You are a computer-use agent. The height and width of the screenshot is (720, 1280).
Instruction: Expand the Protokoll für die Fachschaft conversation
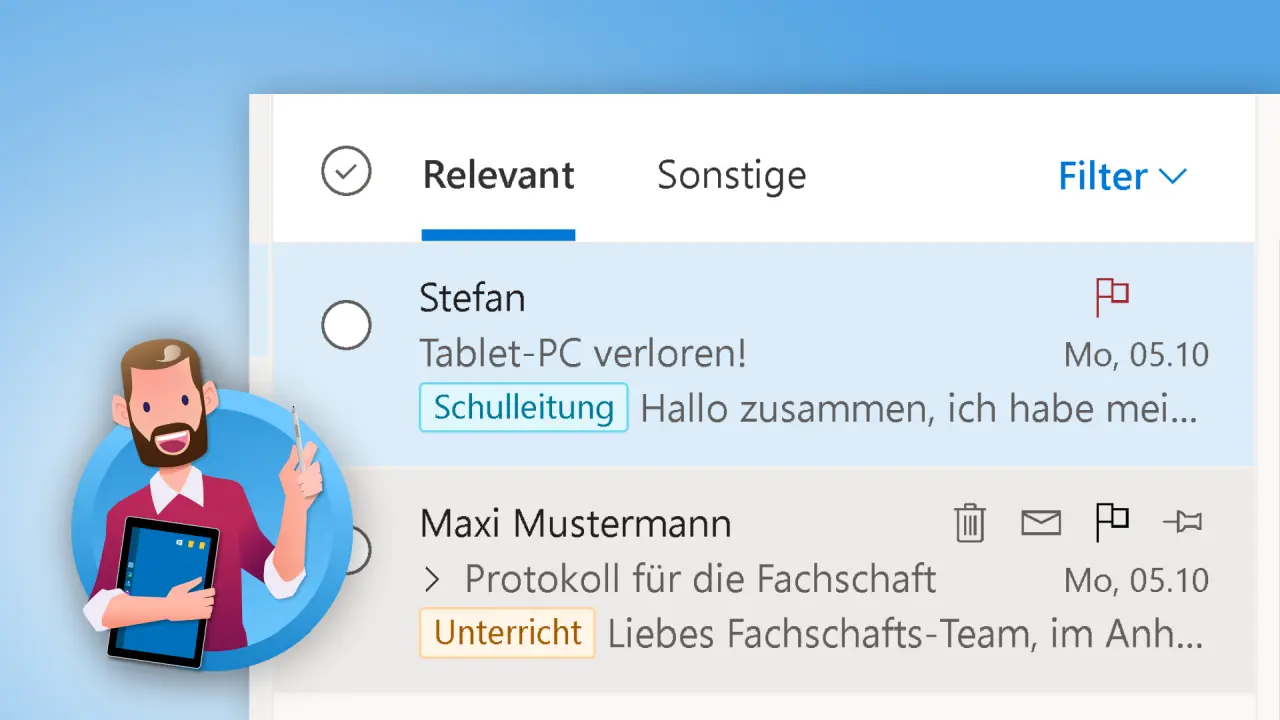click(432, 578)
